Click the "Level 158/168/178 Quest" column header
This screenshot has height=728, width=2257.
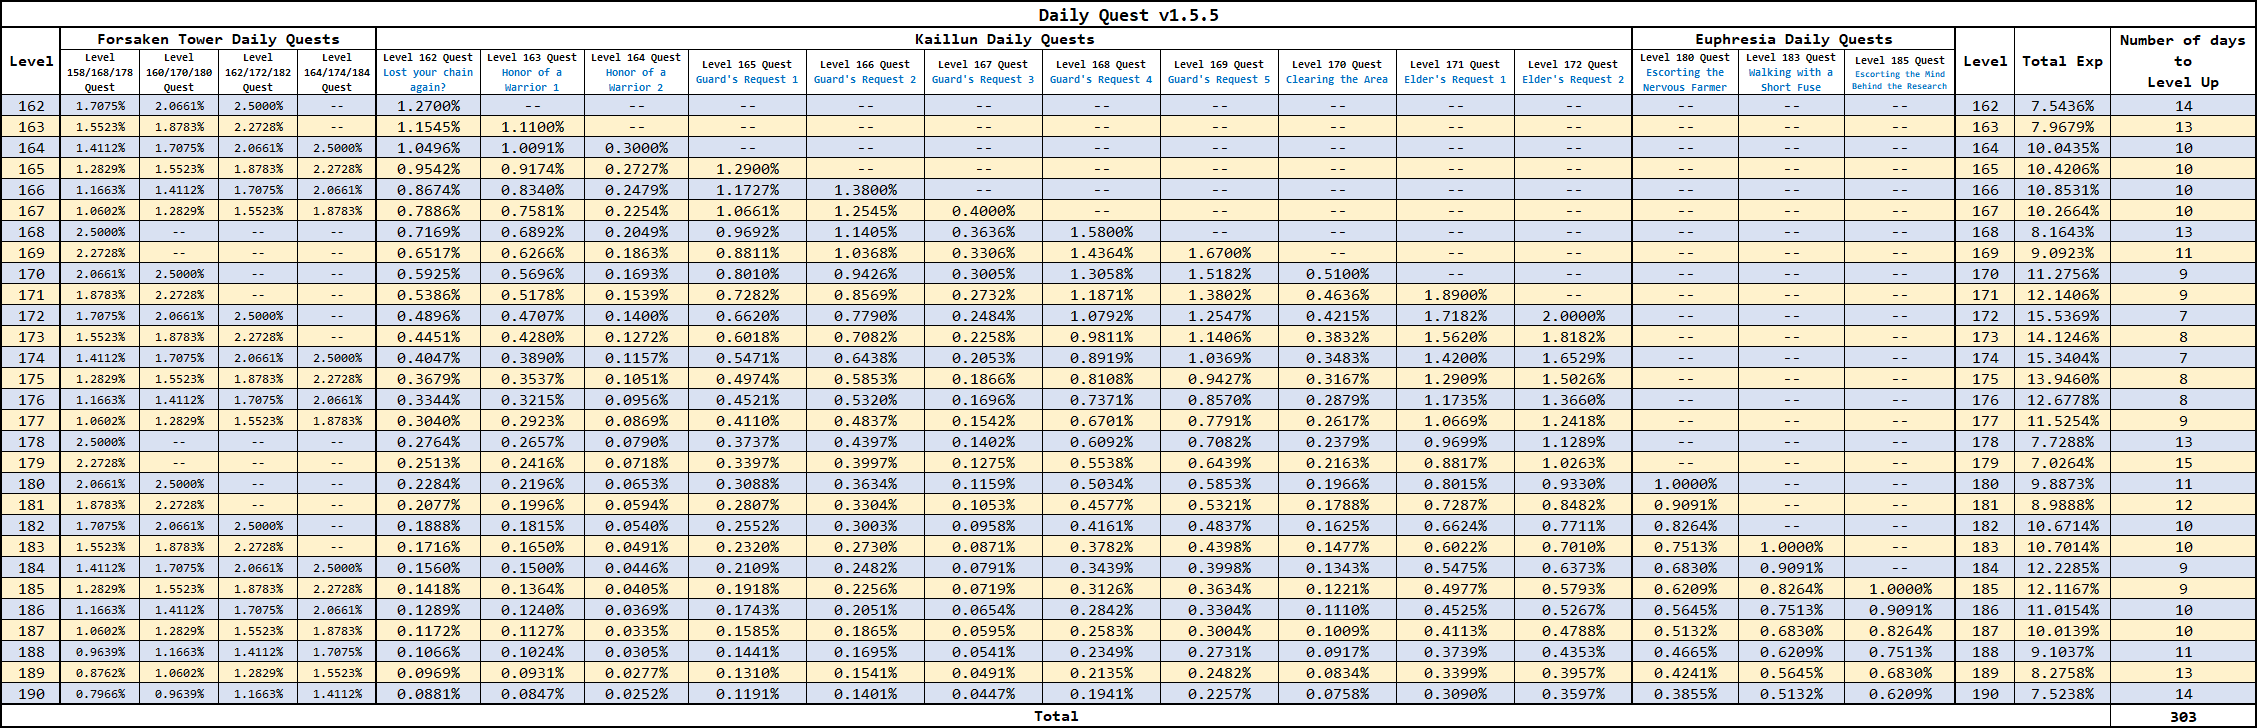pyautogui.click(x=100, y=72)
